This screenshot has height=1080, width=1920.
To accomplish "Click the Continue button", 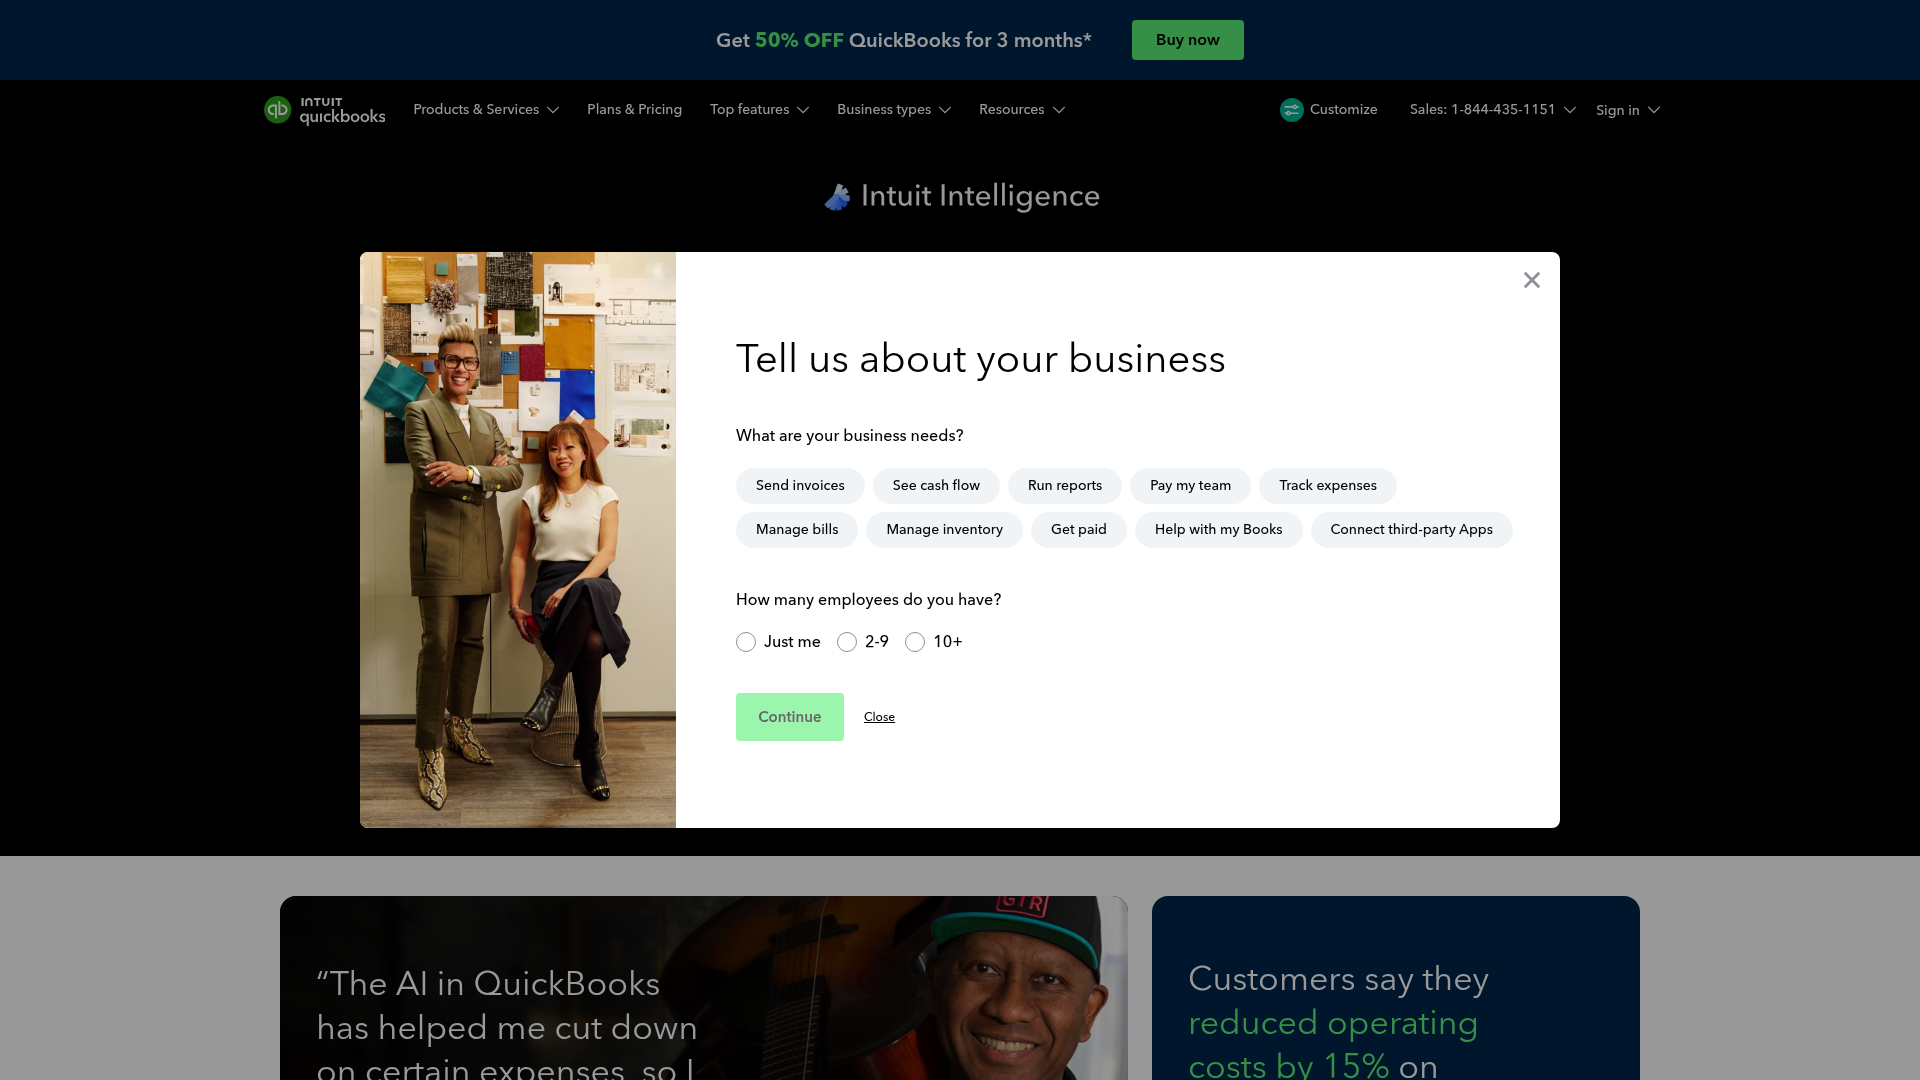I will 789,717.
